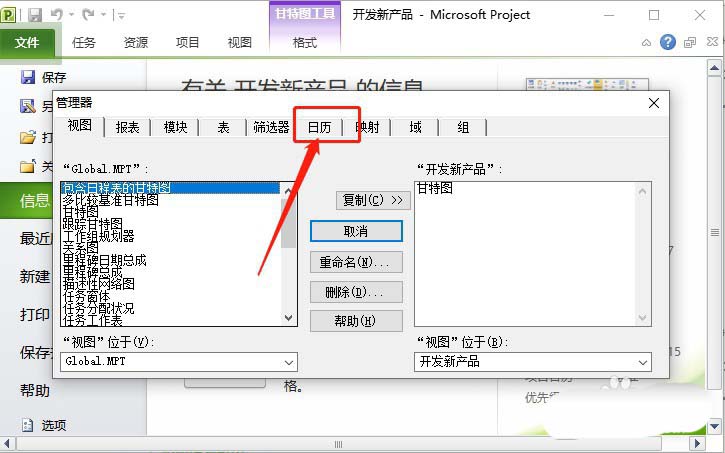Screen dimensions: 725x453
Task: Select 甘特图 in the 开发新产品 list
Action: pos(435,188)
